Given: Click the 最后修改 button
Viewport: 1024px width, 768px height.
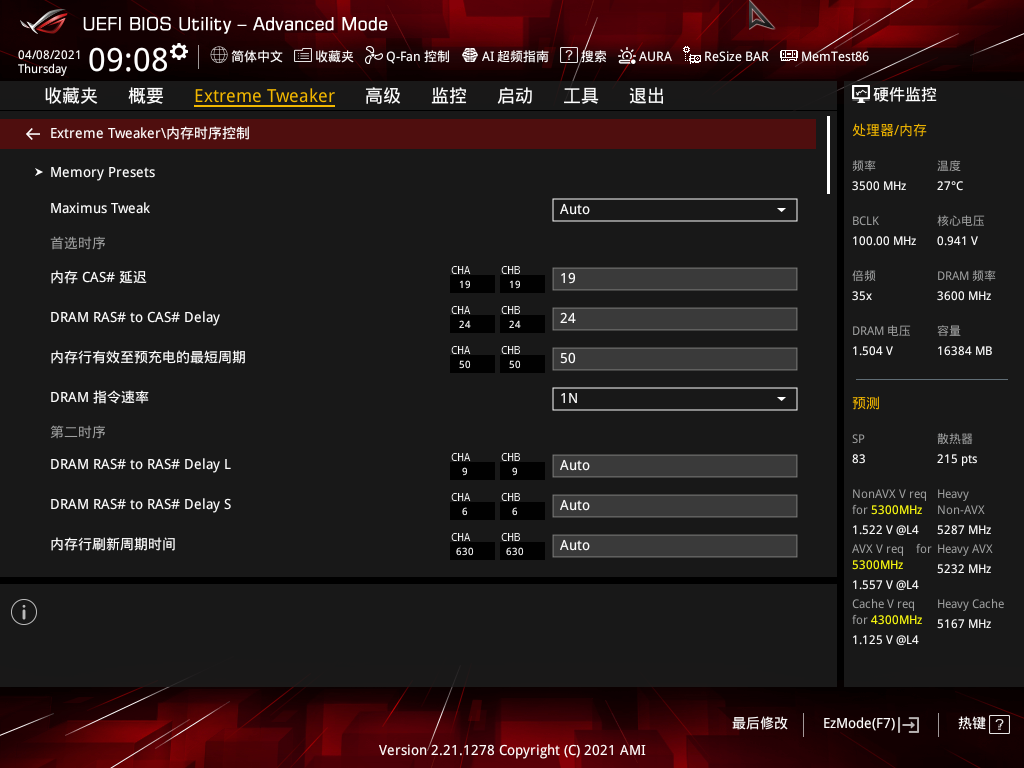Looking at the screenshot, I should point(760,723).
